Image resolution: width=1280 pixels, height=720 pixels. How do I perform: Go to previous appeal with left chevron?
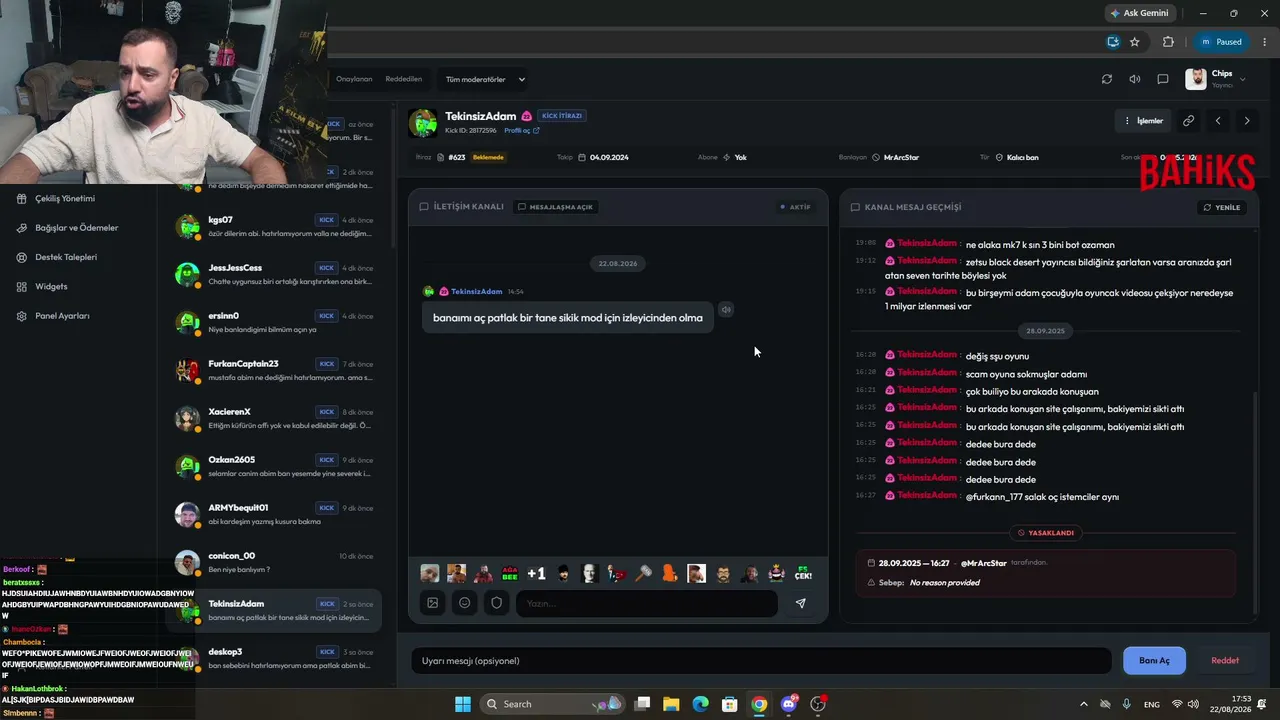[1218, 121]
